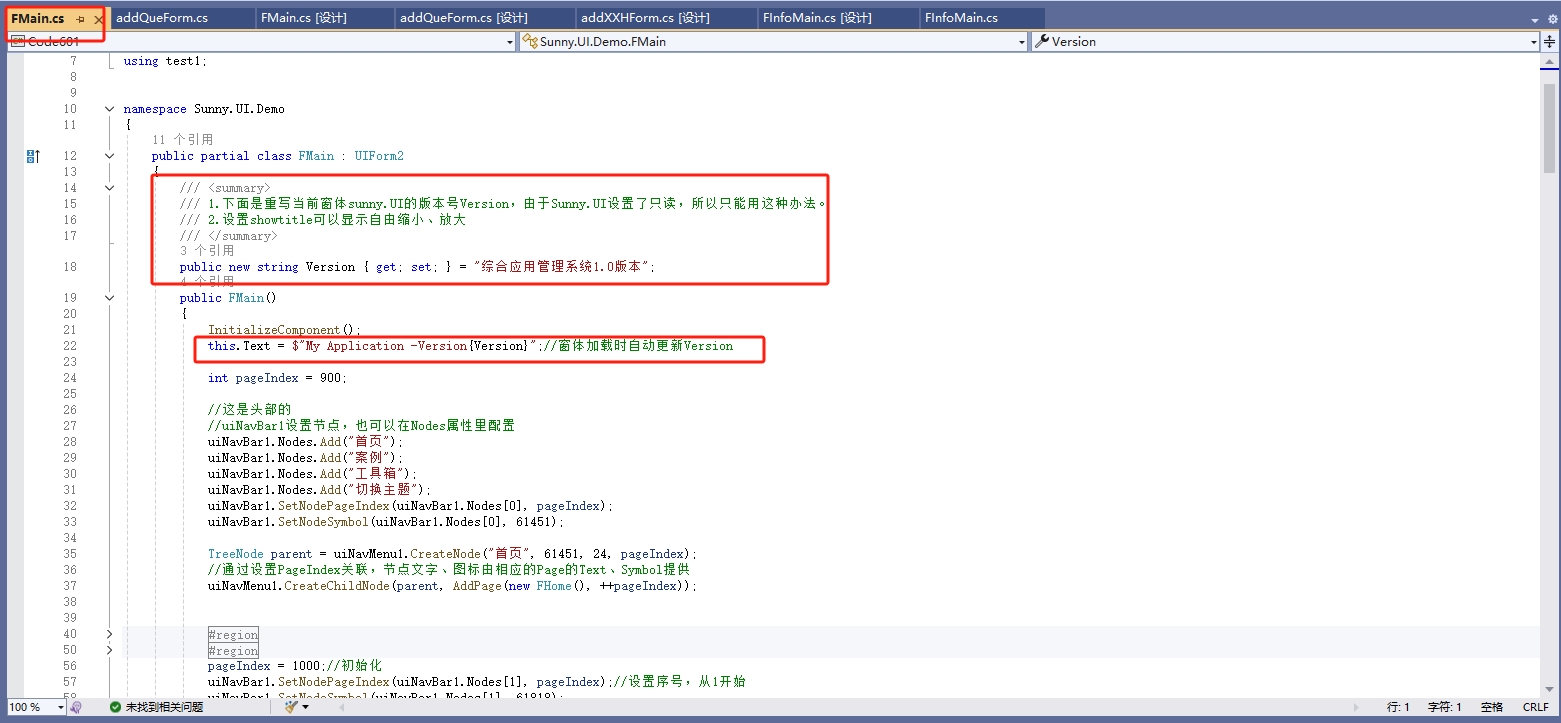
Task: Click on 'using test1;' line
Action: 165,61
